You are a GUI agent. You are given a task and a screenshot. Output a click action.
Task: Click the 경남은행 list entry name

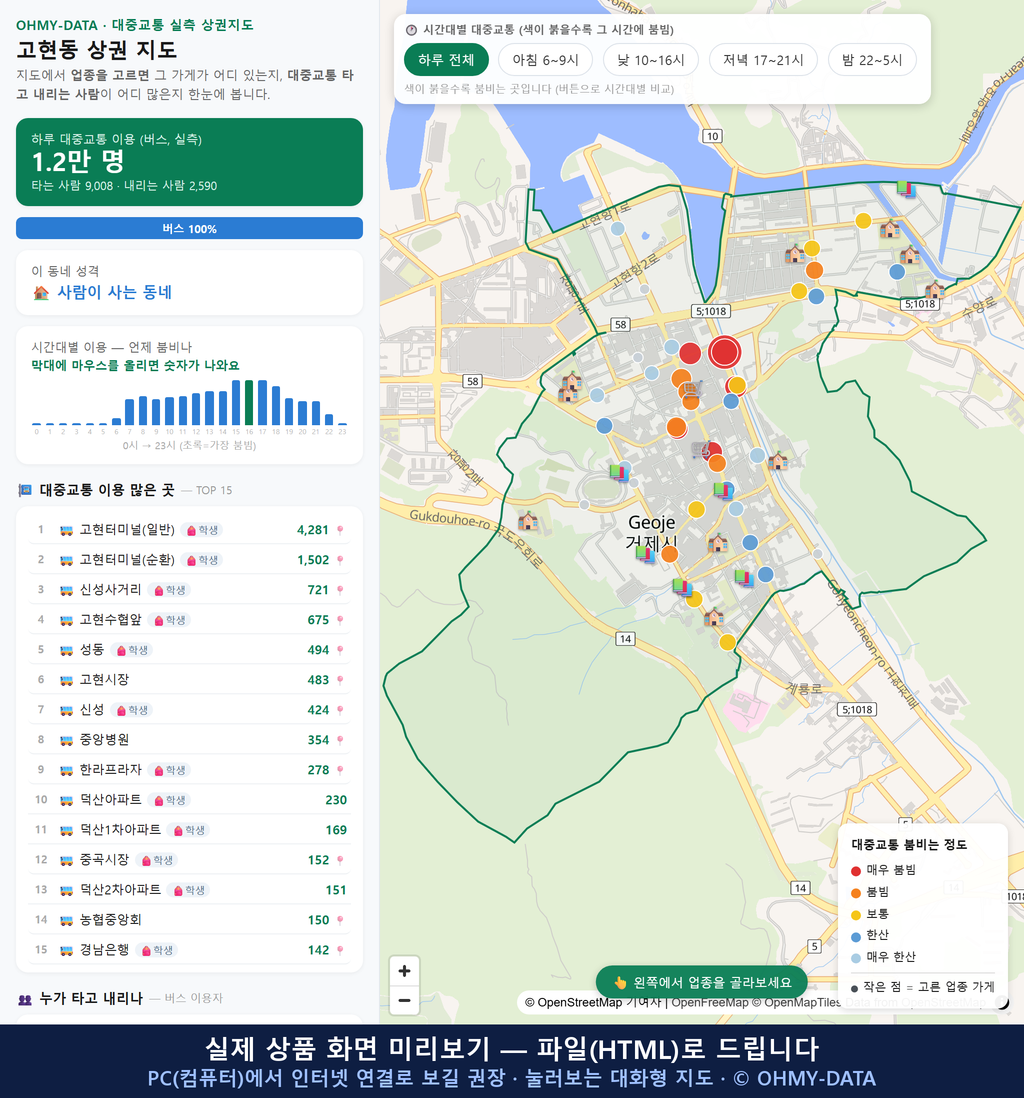104,950
